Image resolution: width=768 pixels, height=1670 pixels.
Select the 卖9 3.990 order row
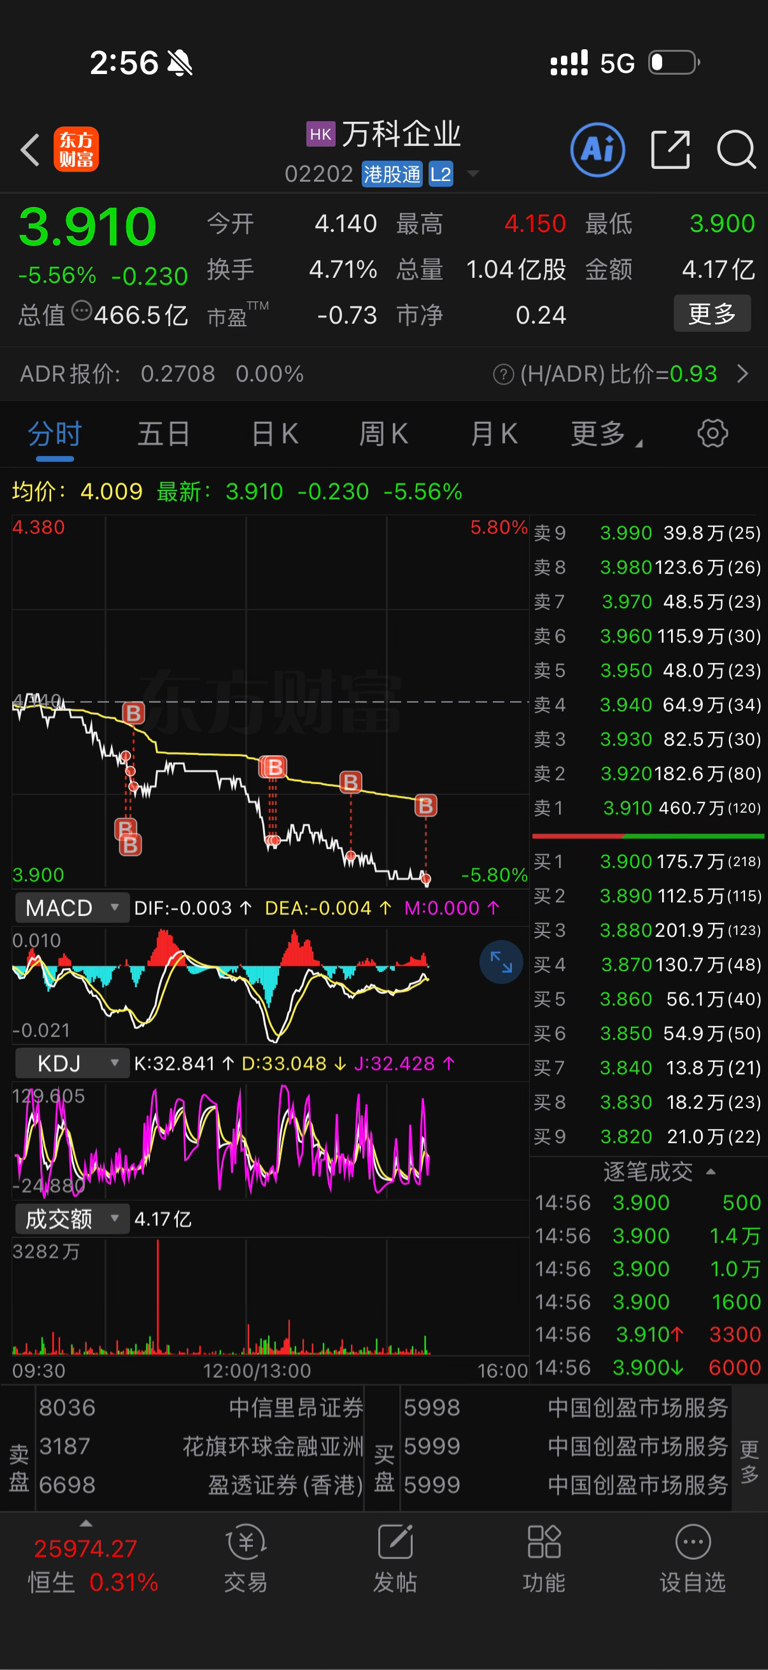coord(648,533)
